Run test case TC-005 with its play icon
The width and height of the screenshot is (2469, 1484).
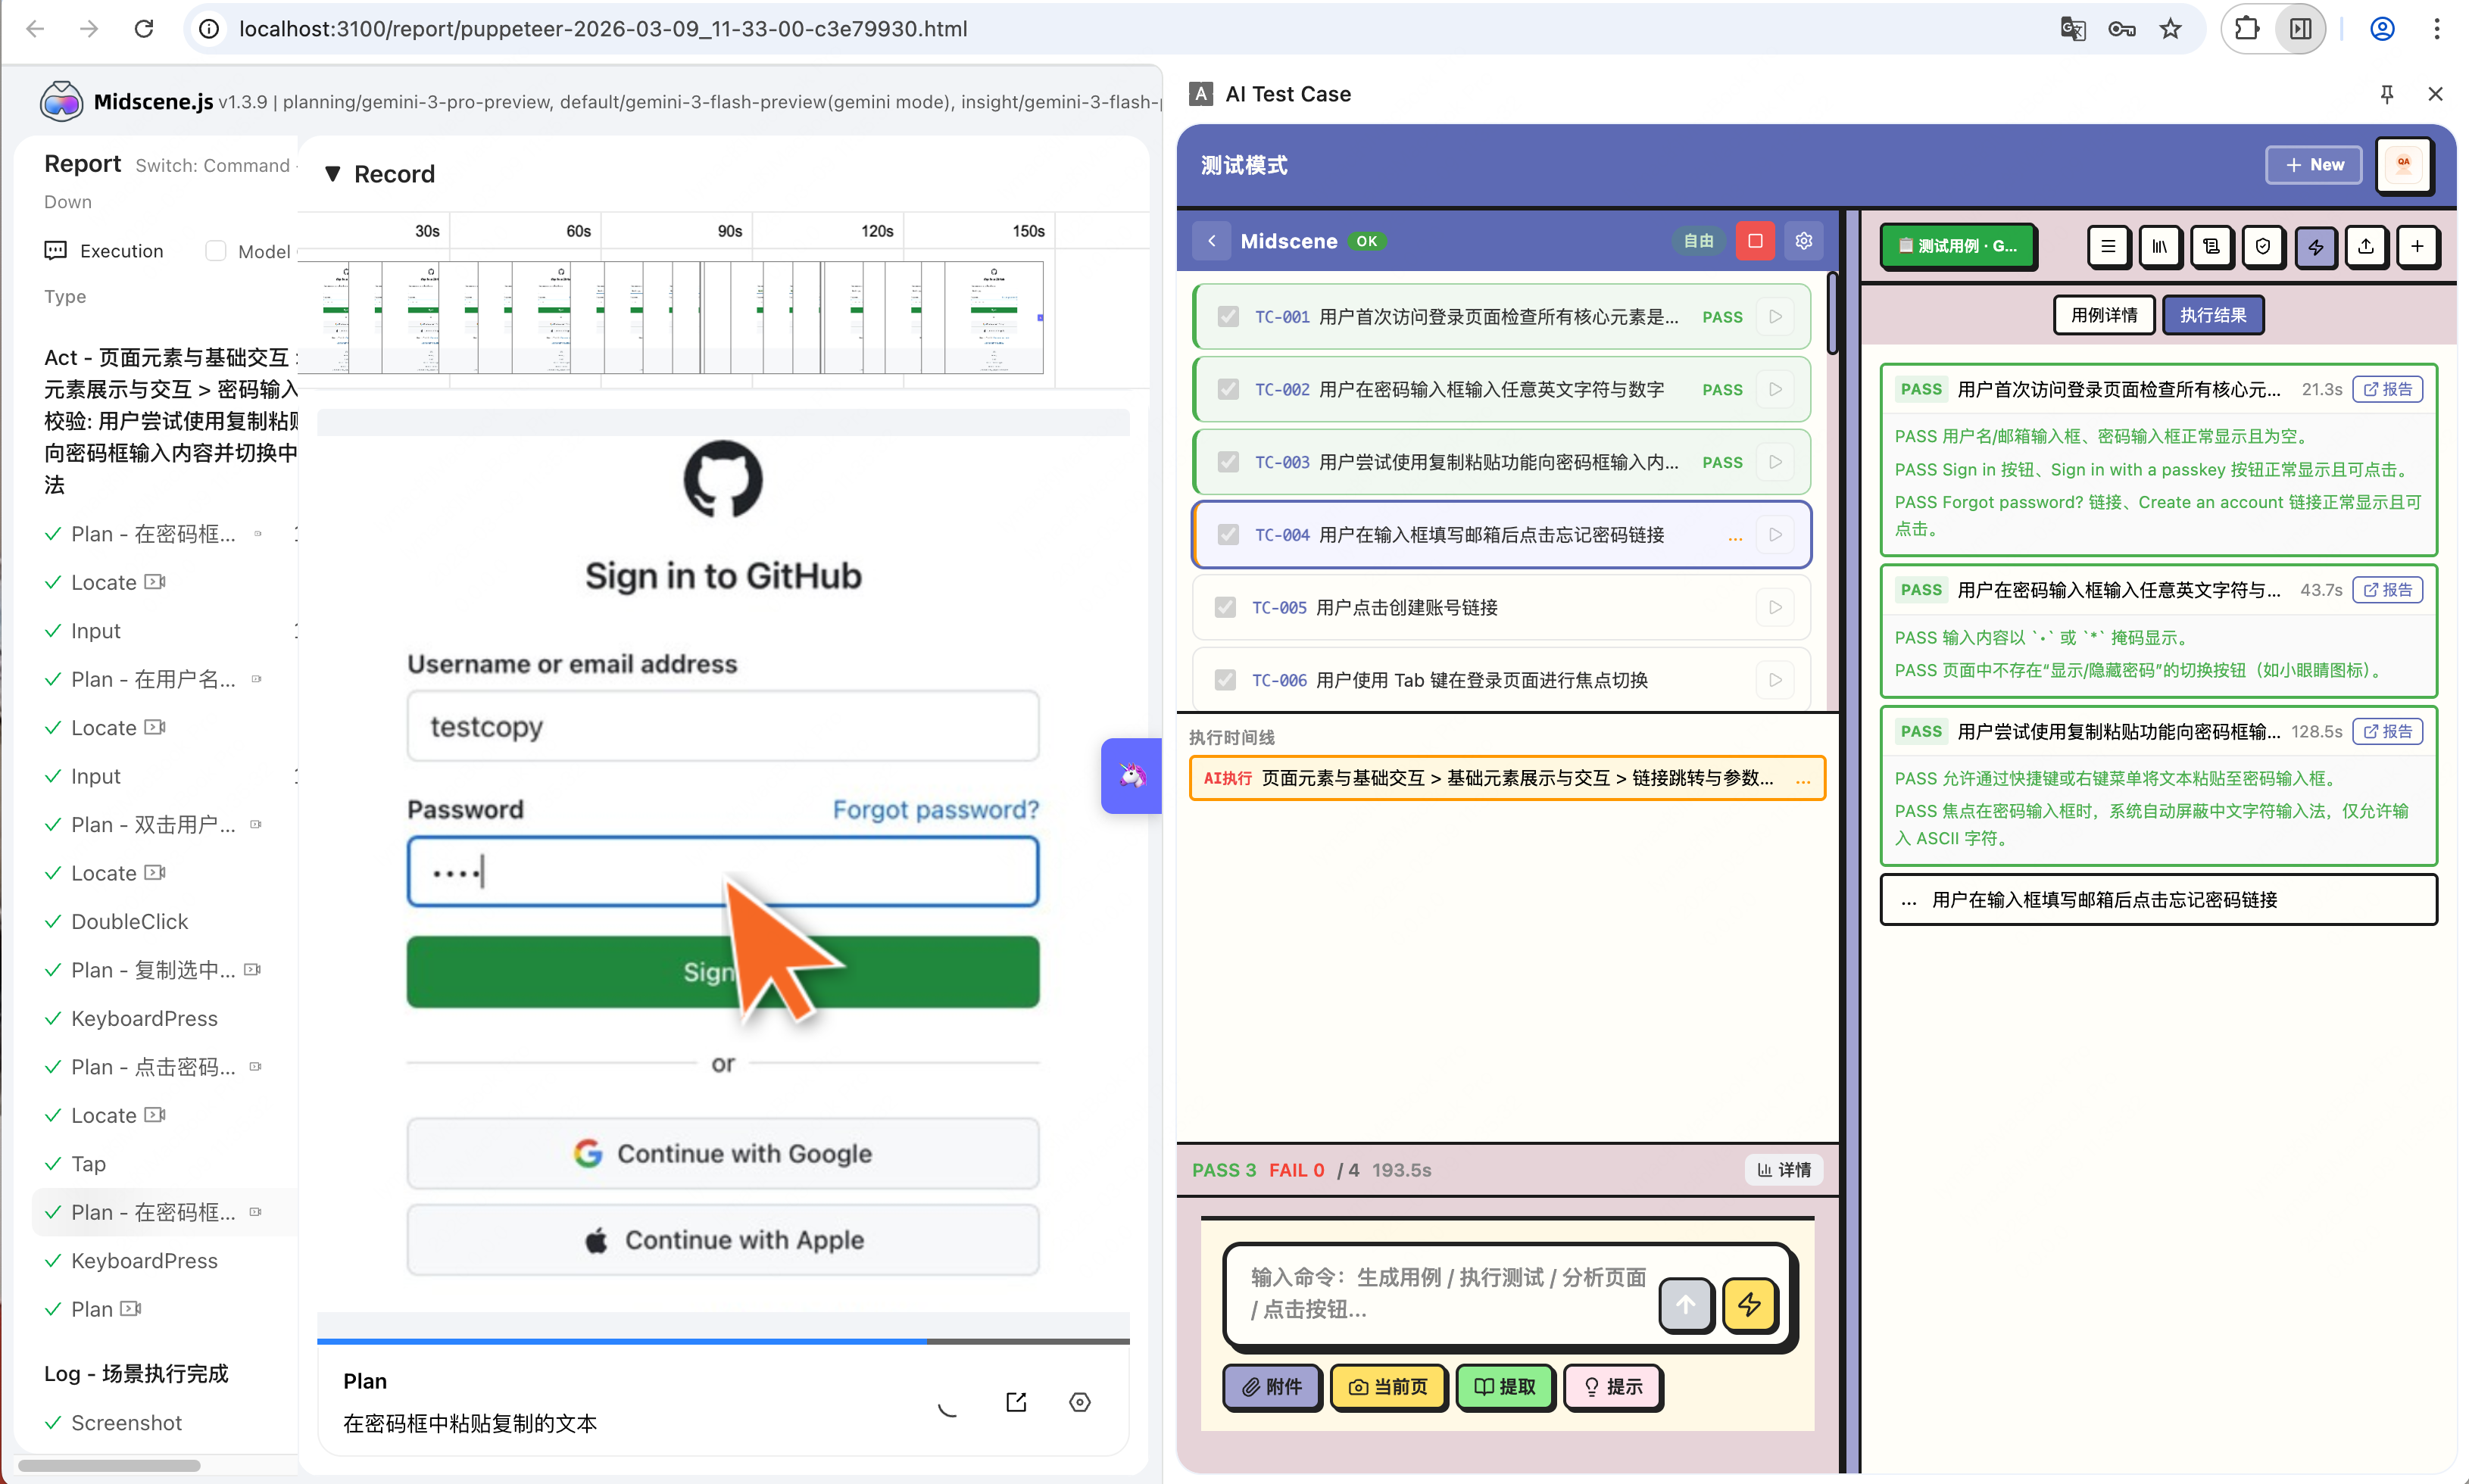(1775, 607)
